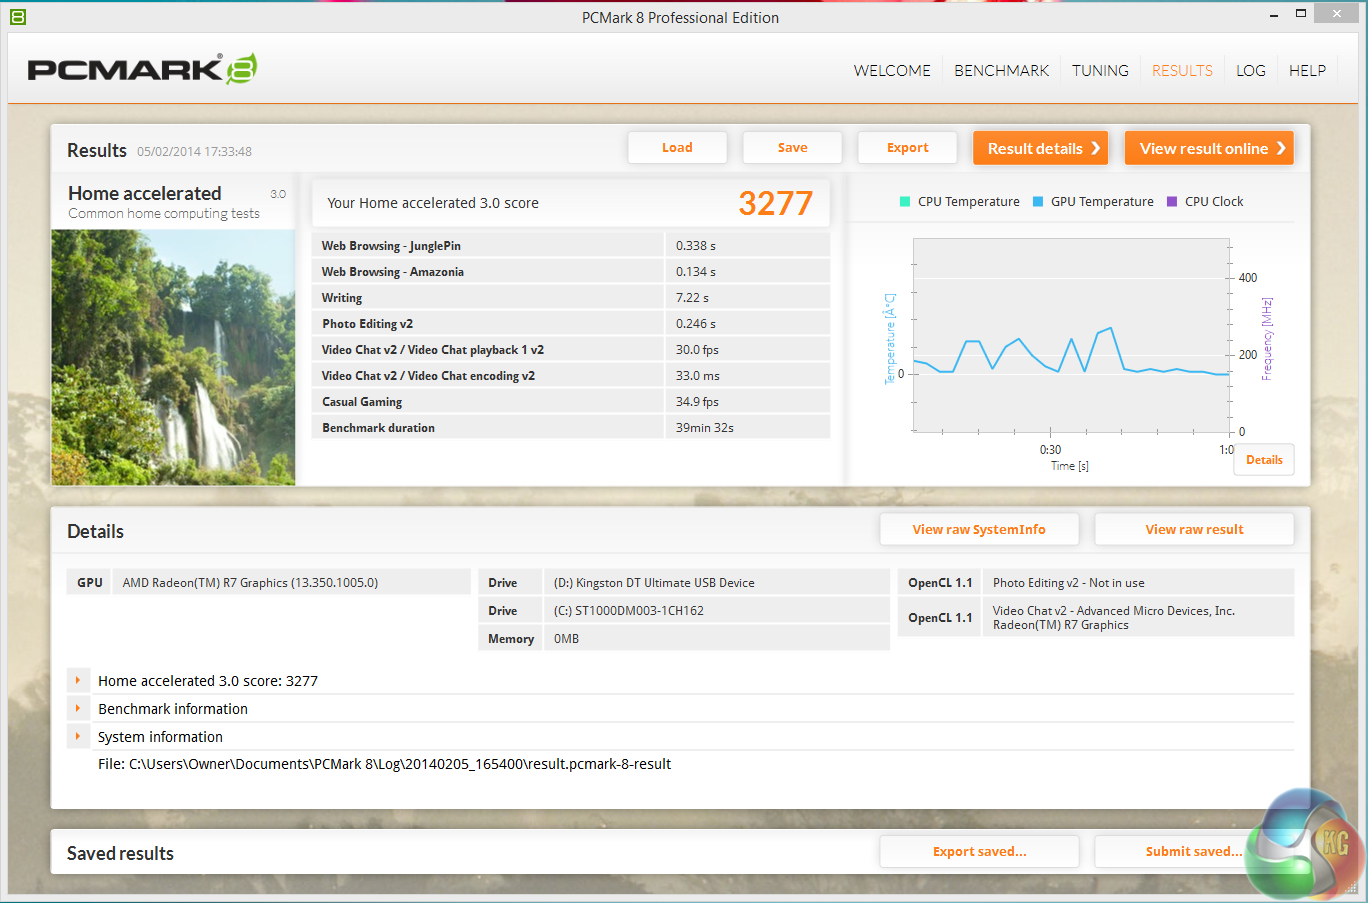Screen dimensions: 1368x903
Task: Select the Casual Gaming row
Action: (571, 402)
